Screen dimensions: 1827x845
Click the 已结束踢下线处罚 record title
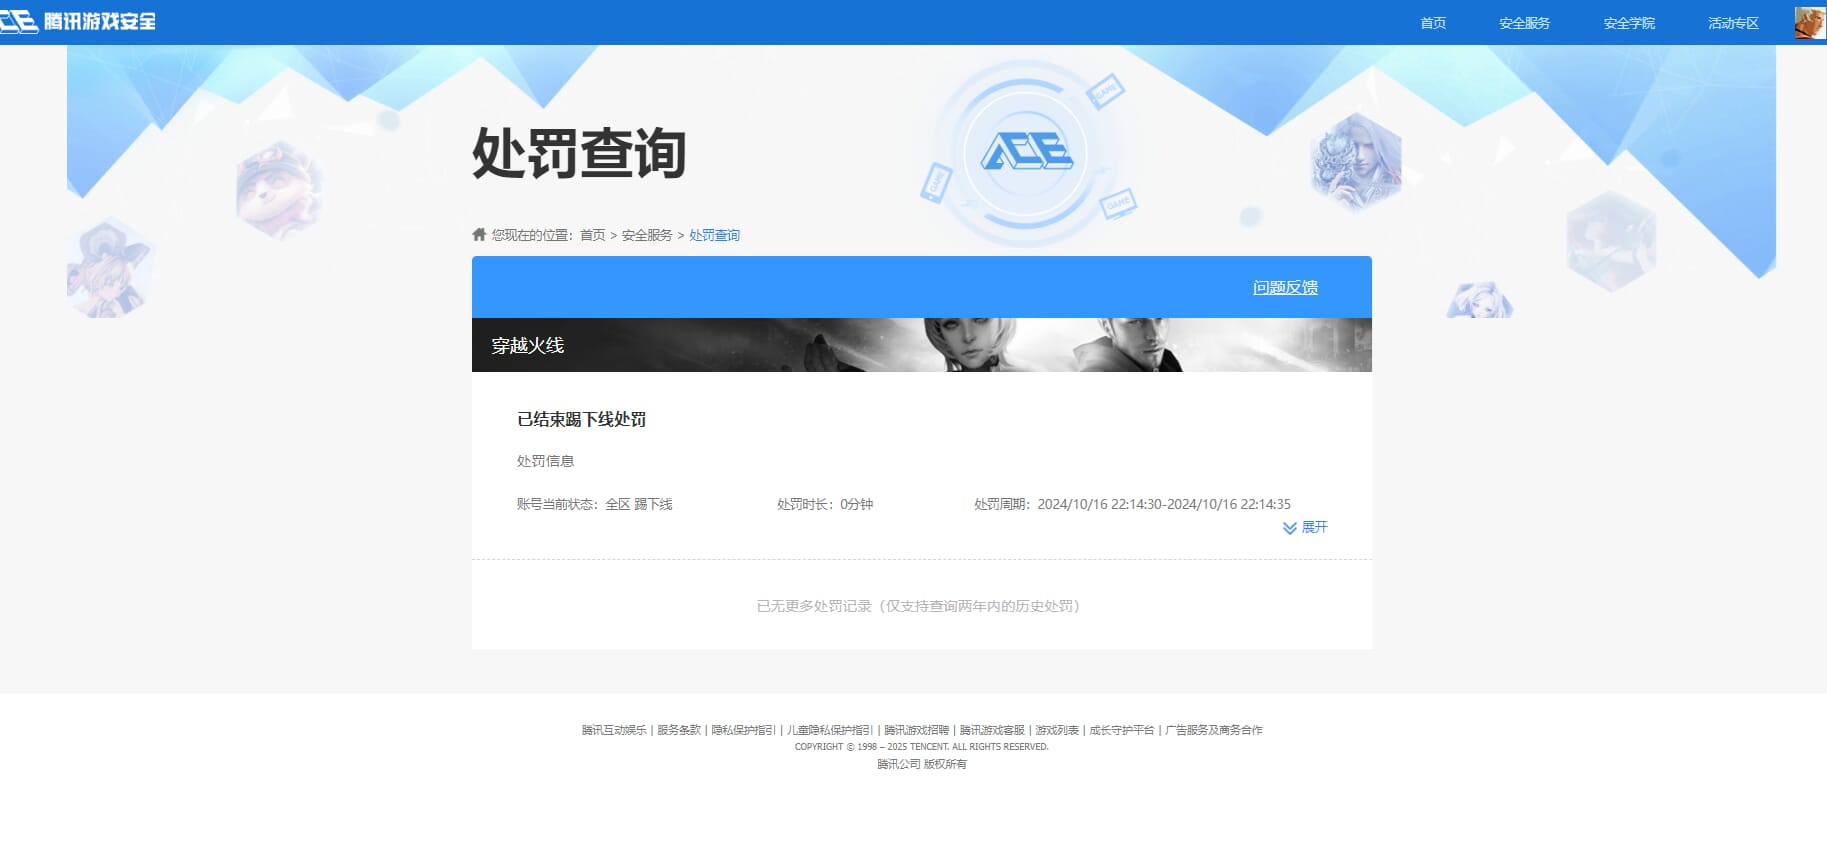click(x=581, y=419)
